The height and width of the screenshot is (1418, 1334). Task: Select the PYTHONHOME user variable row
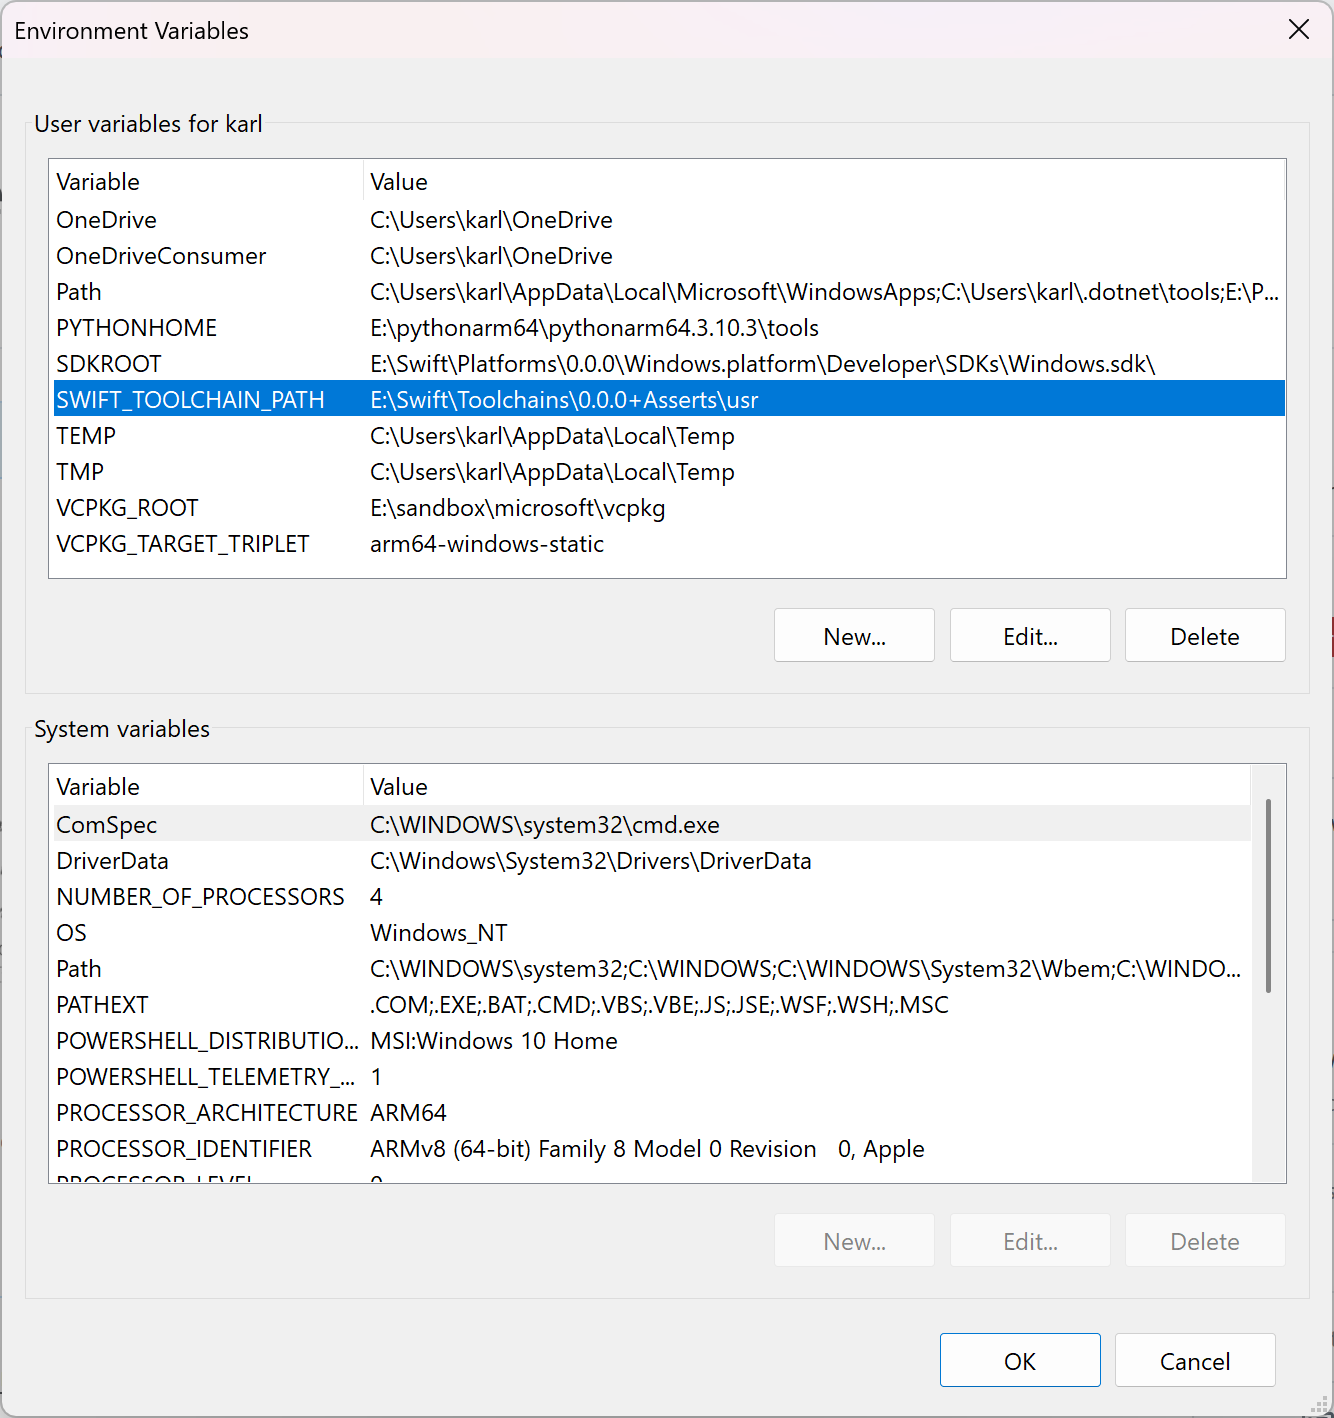pos(137,328)
